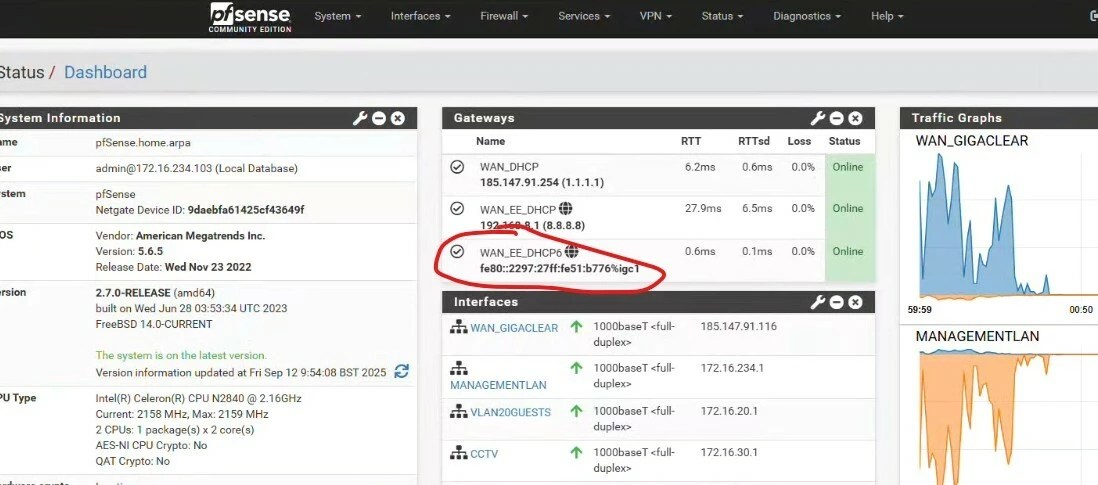Remove the Interfaces widget

pos(855,302)
